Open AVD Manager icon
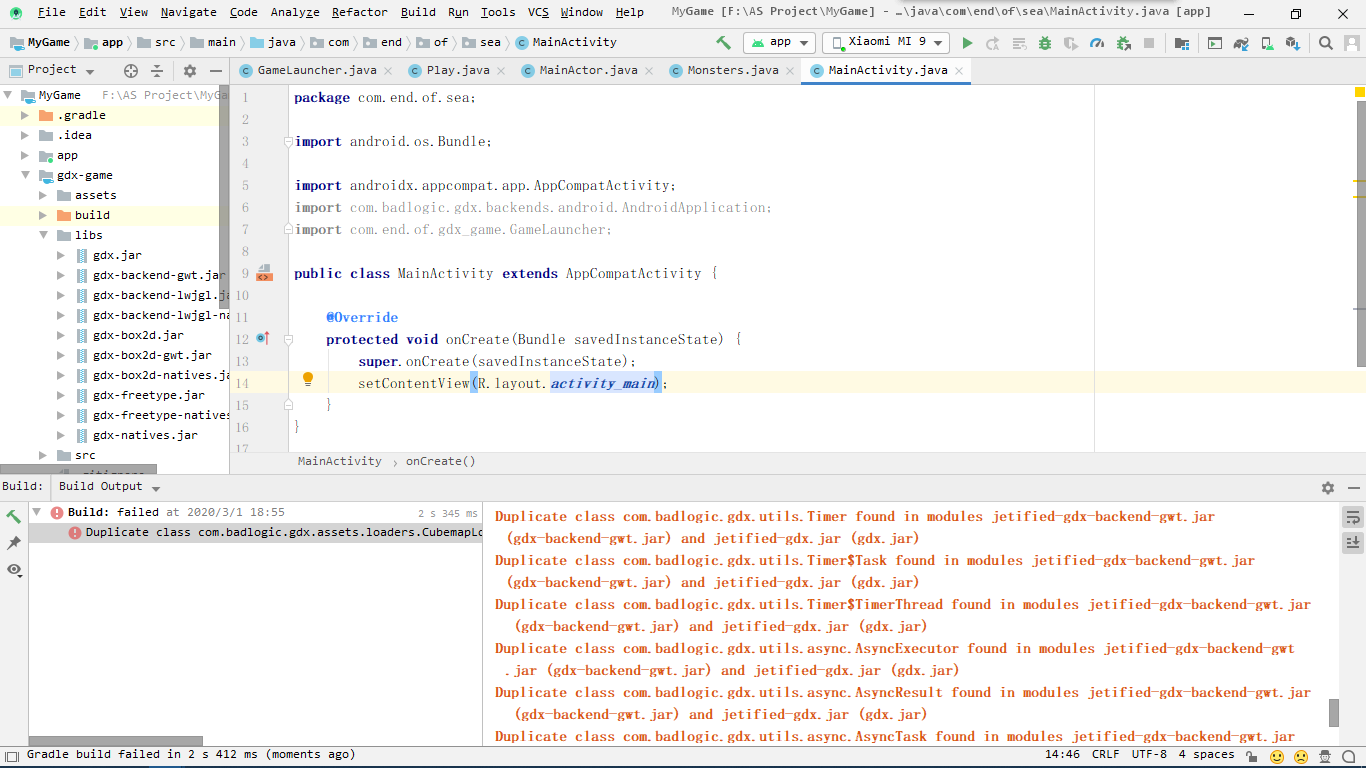Screen dimensions: 1366x768 tap(1267, 43)
